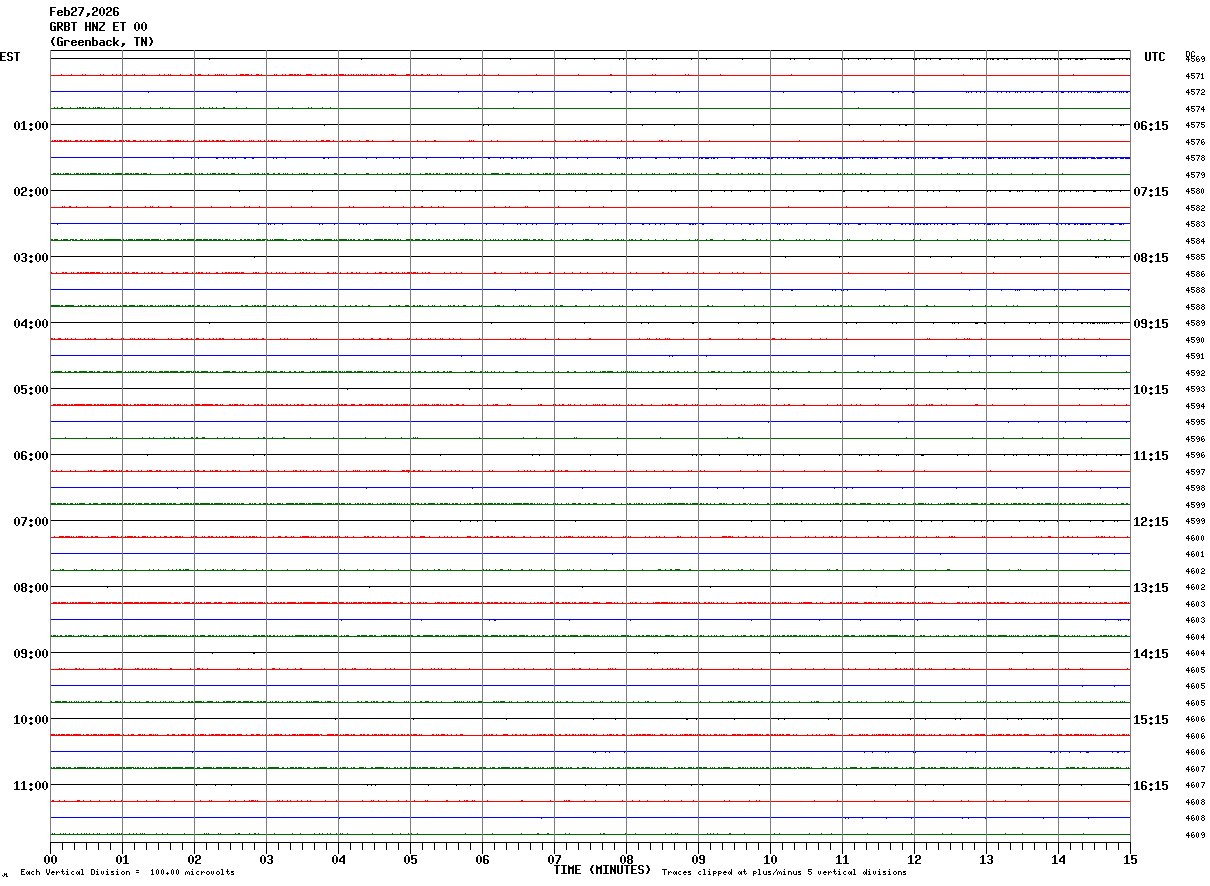Click the GRBT HNZ ET 00 station label

(x=98, y=27)
